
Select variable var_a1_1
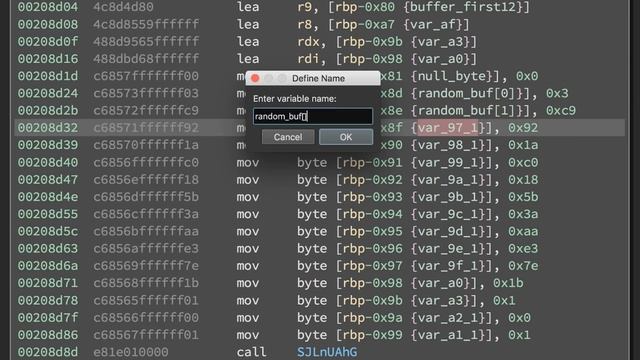447,335
